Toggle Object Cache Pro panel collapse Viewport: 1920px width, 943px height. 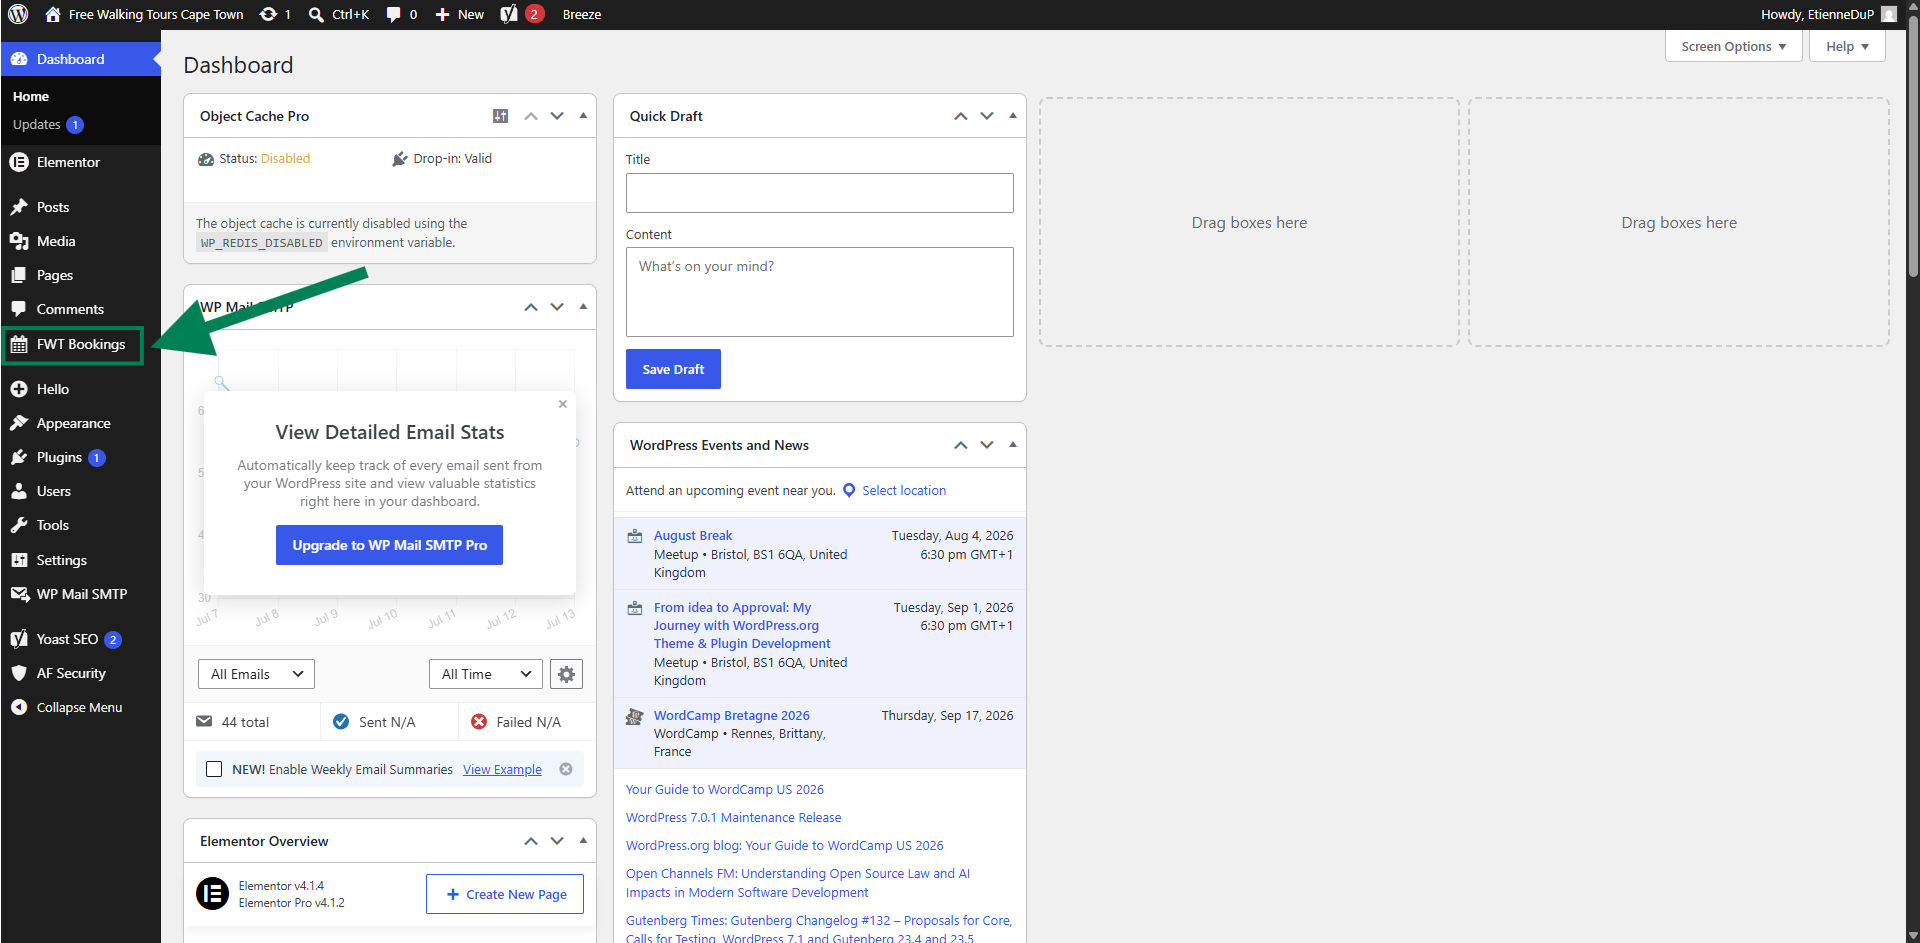click(583, 116)
